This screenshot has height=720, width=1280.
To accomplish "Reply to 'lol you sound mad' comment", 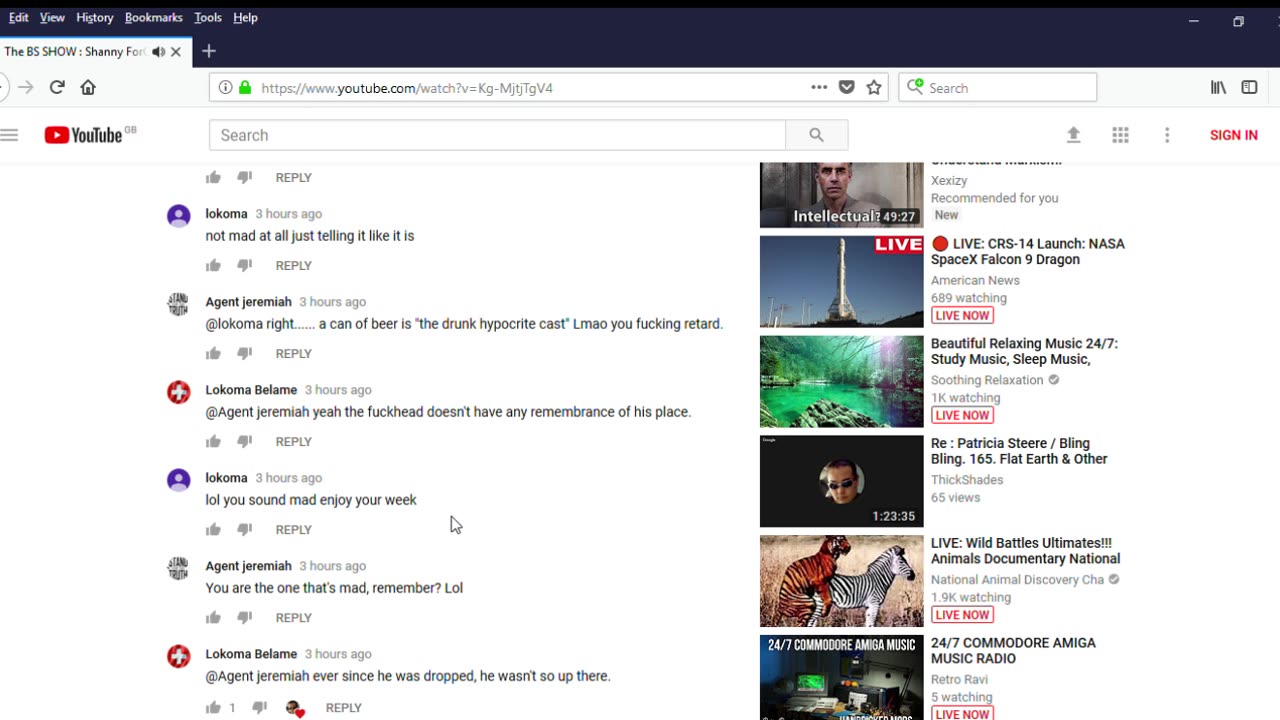I will (293, 529).
